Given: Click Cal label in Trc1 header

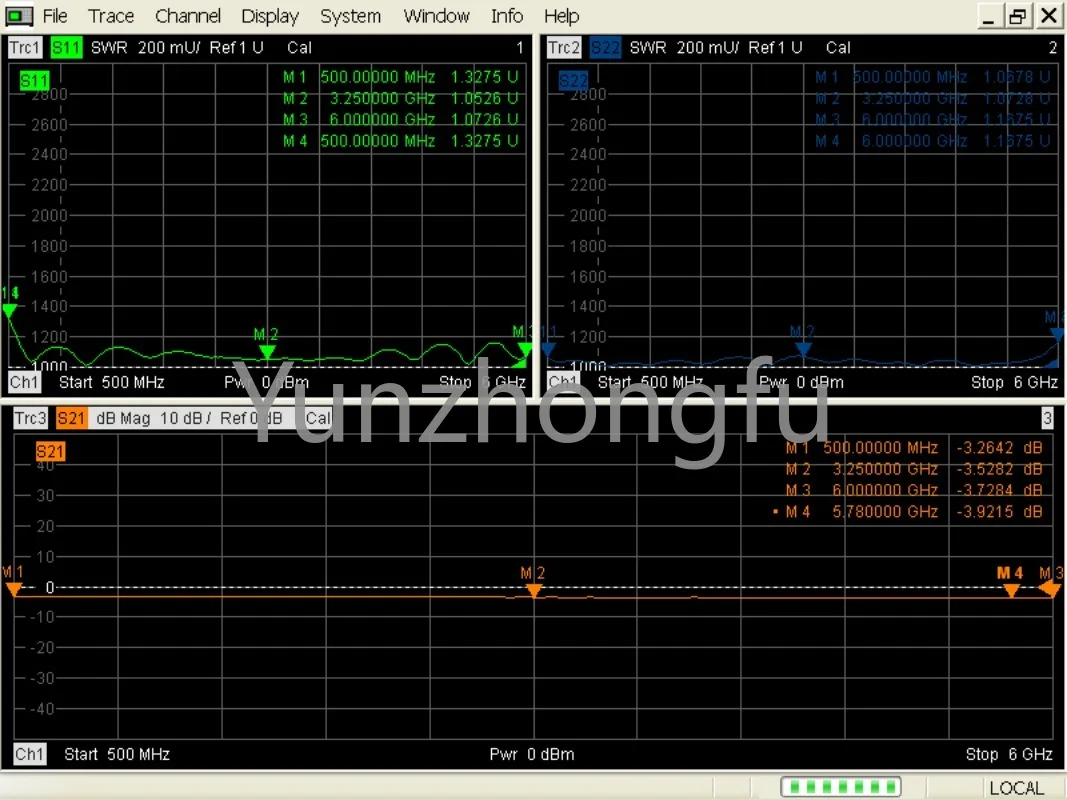Looking at the screenshot, I should [x=299, y=48].
